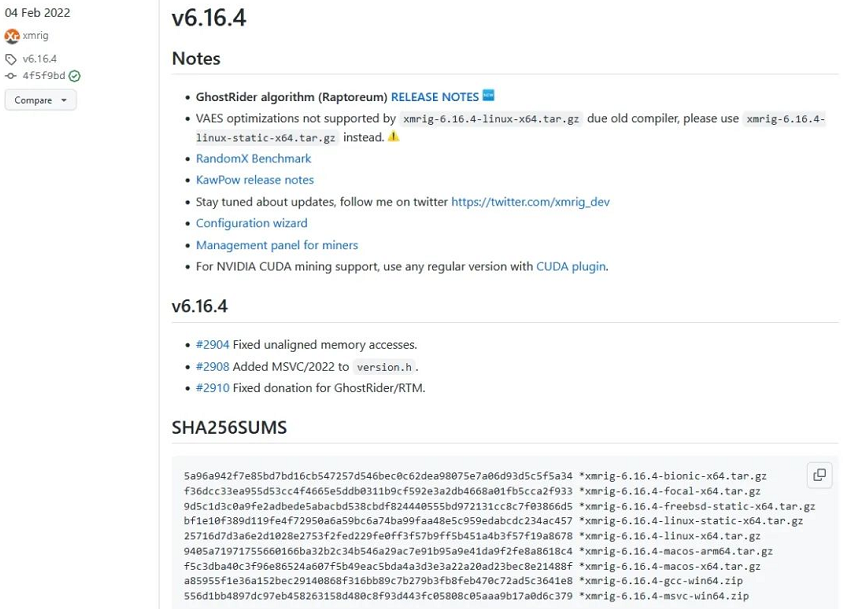The image size is (843, 609).
Task: Open commit 4f5f9bd
Action: pos(44,76)
